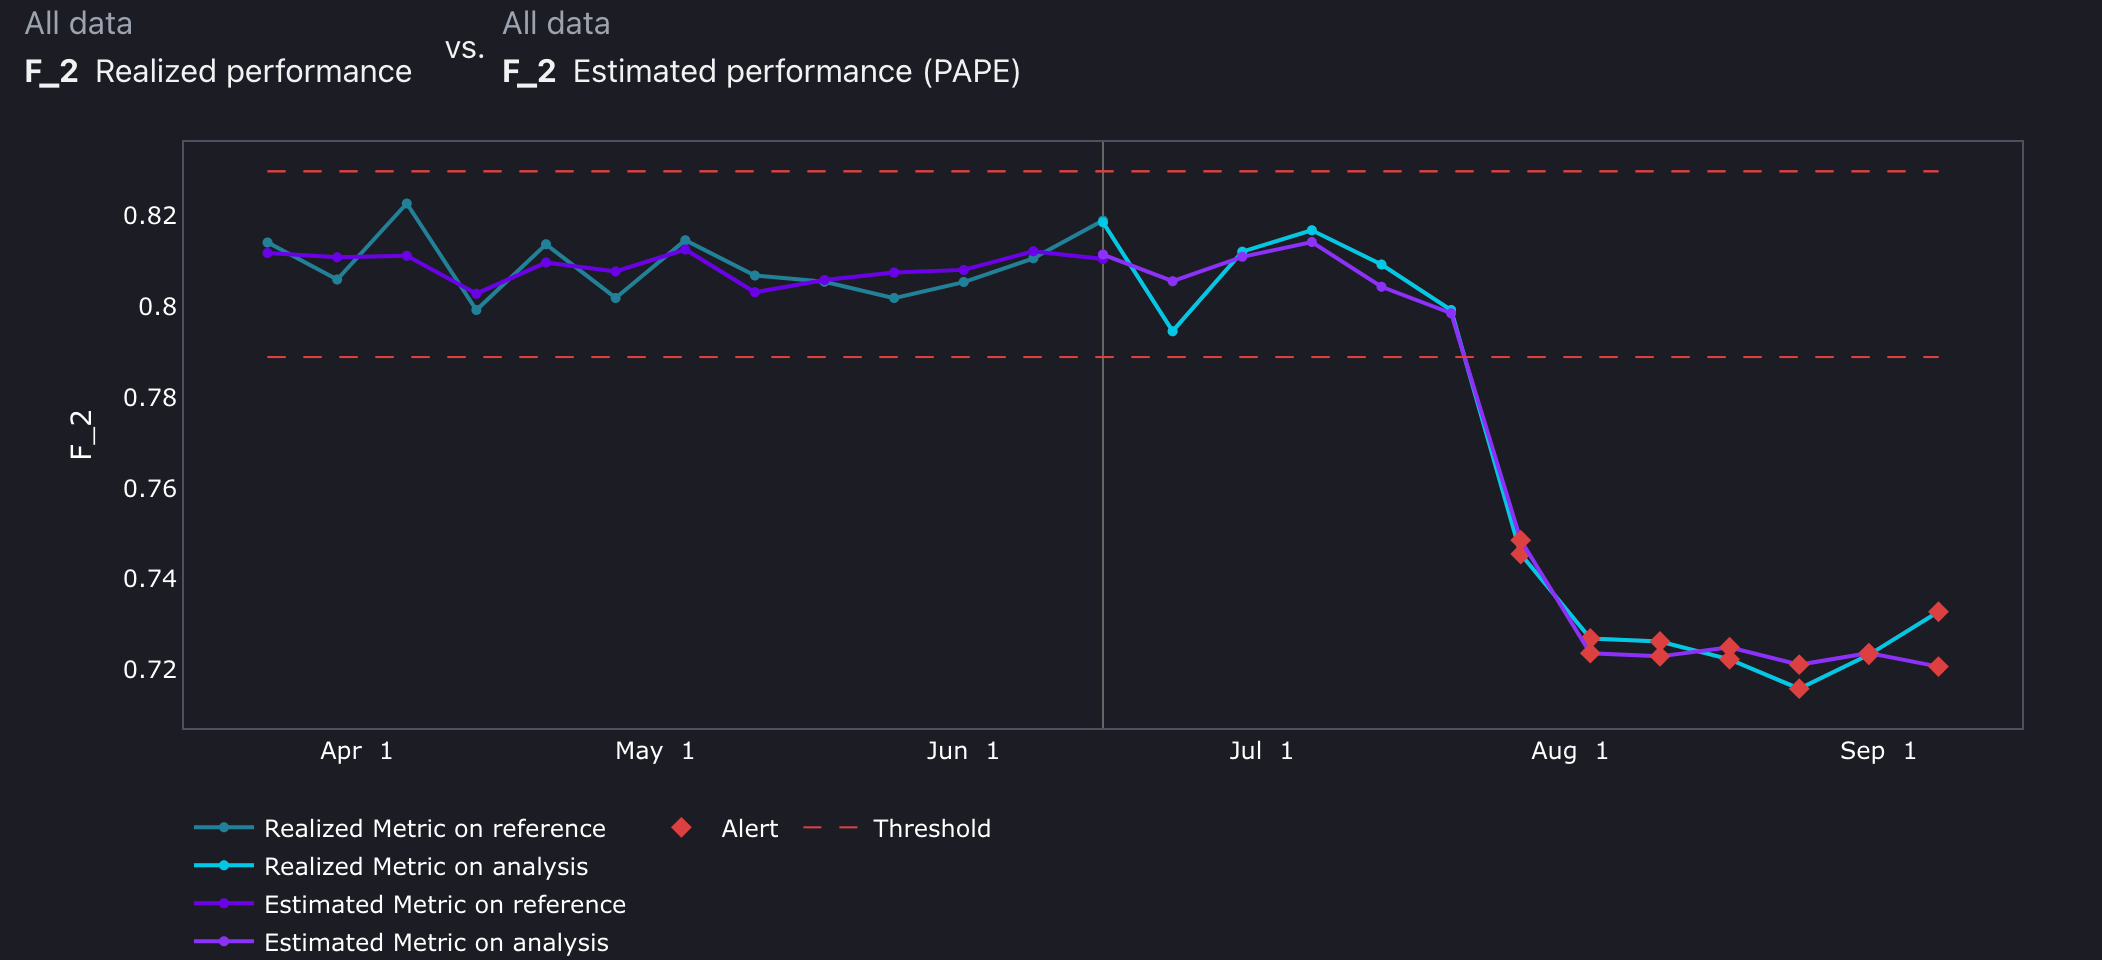
Task: Click the Estimated performance (PAPE) title text
Action: [796, 71]
